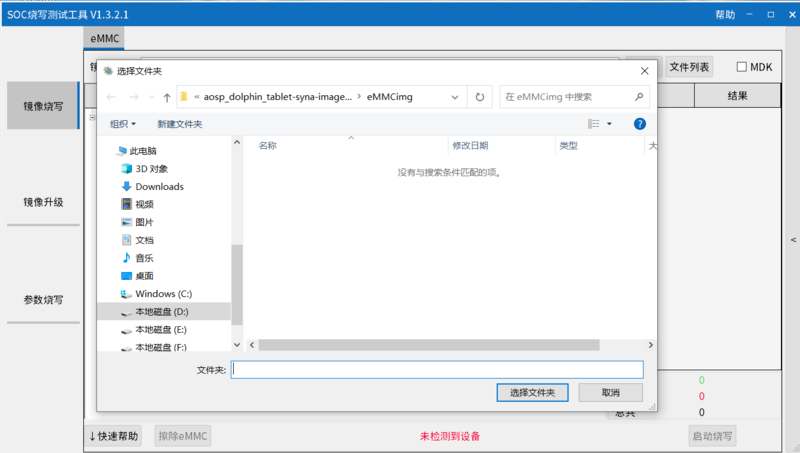Open the blue help icon in dialog
800x453 pixels.
(x=640, y=124)
